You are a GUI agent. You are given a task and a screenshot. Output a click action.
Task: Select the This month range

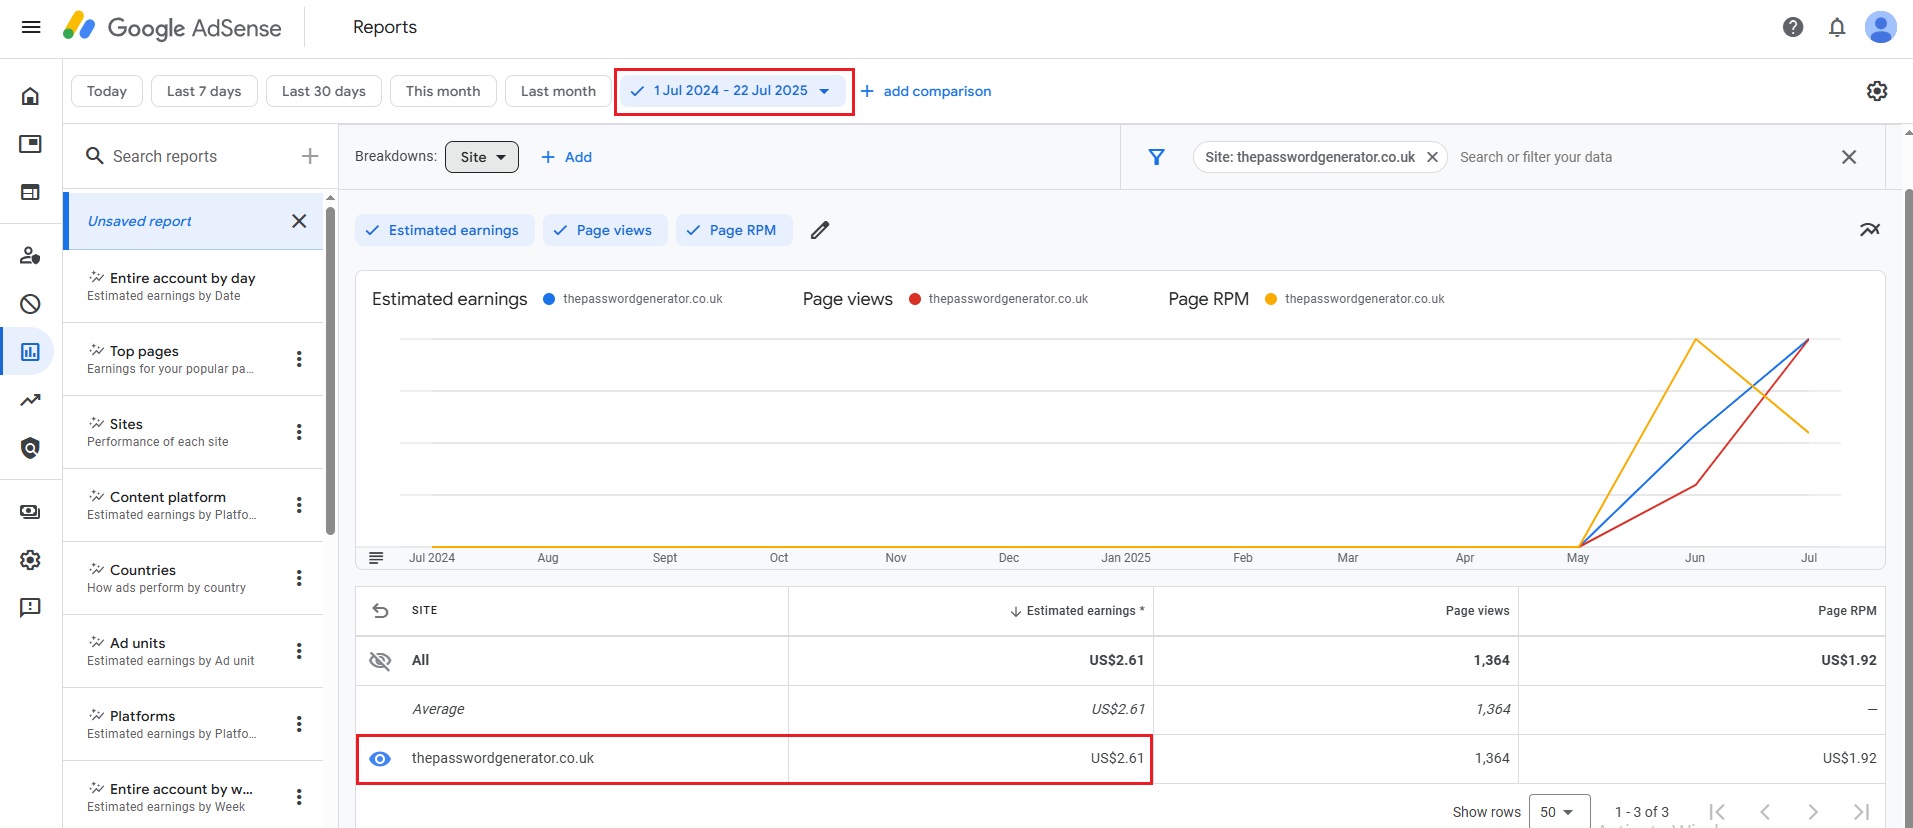pos(443,91)
